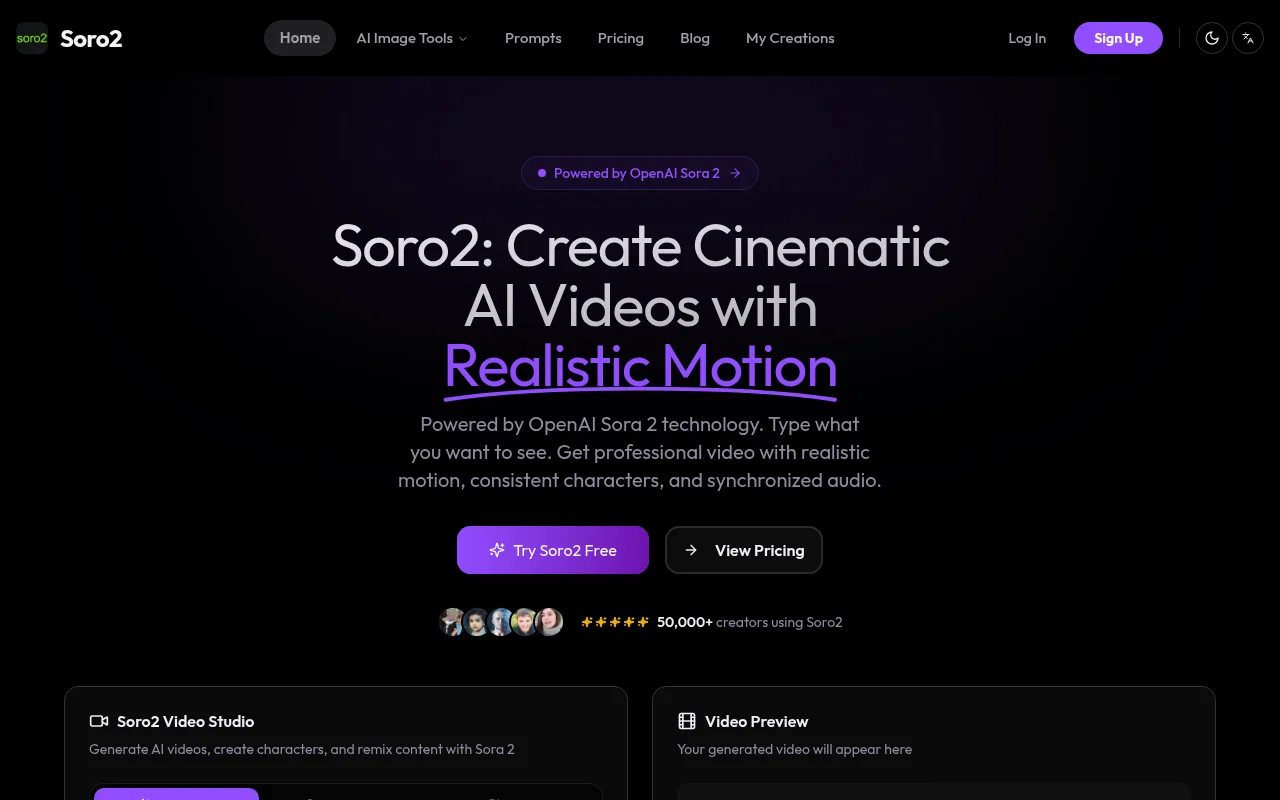Click the five-star rating sparkles

(x=615, y=622)
